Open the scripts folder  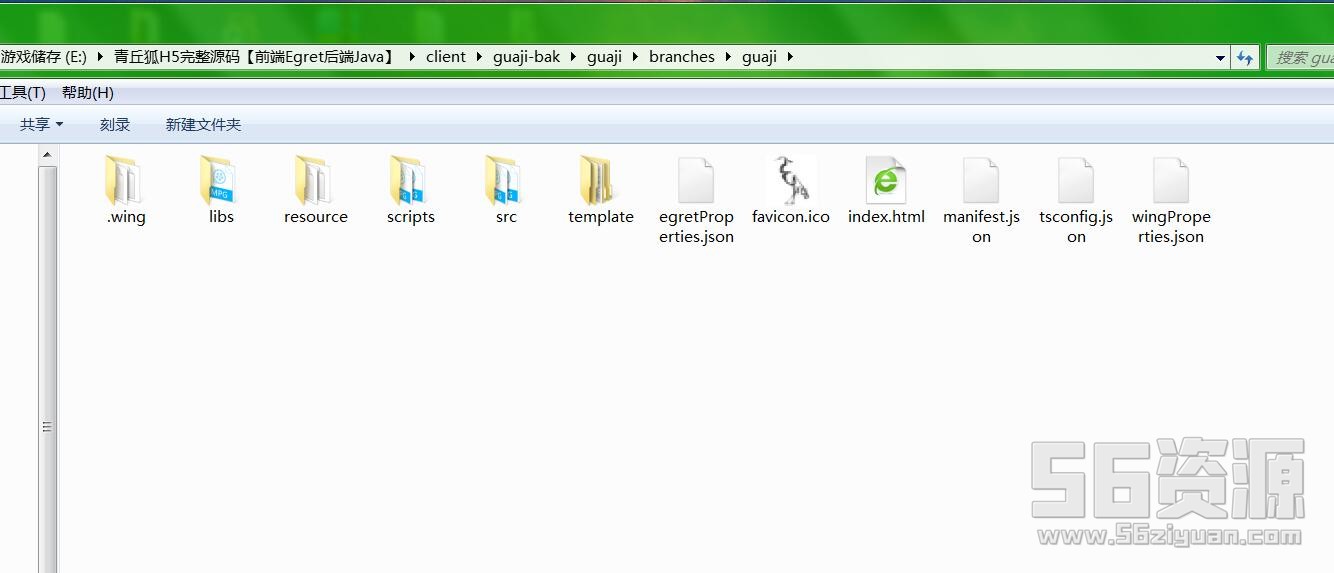coord(410,183)
